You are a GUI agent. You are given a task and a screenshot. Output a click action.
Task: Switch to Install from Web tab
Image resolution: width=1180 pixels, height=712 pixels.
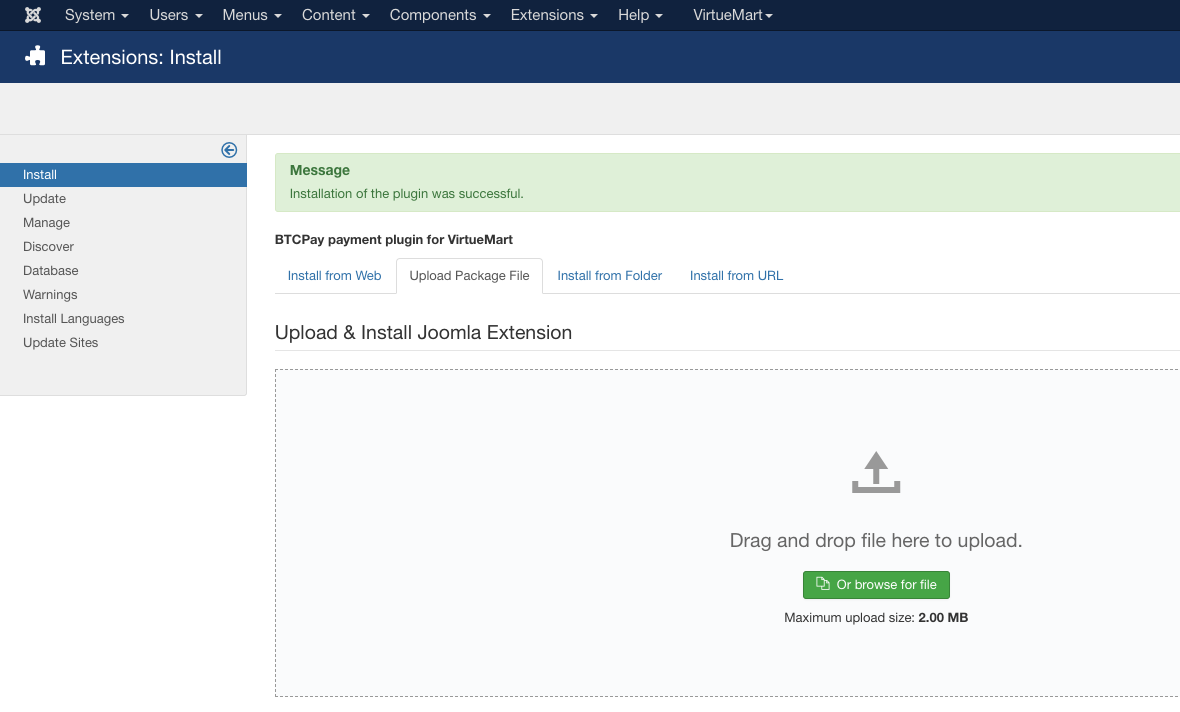coord(334,276)
